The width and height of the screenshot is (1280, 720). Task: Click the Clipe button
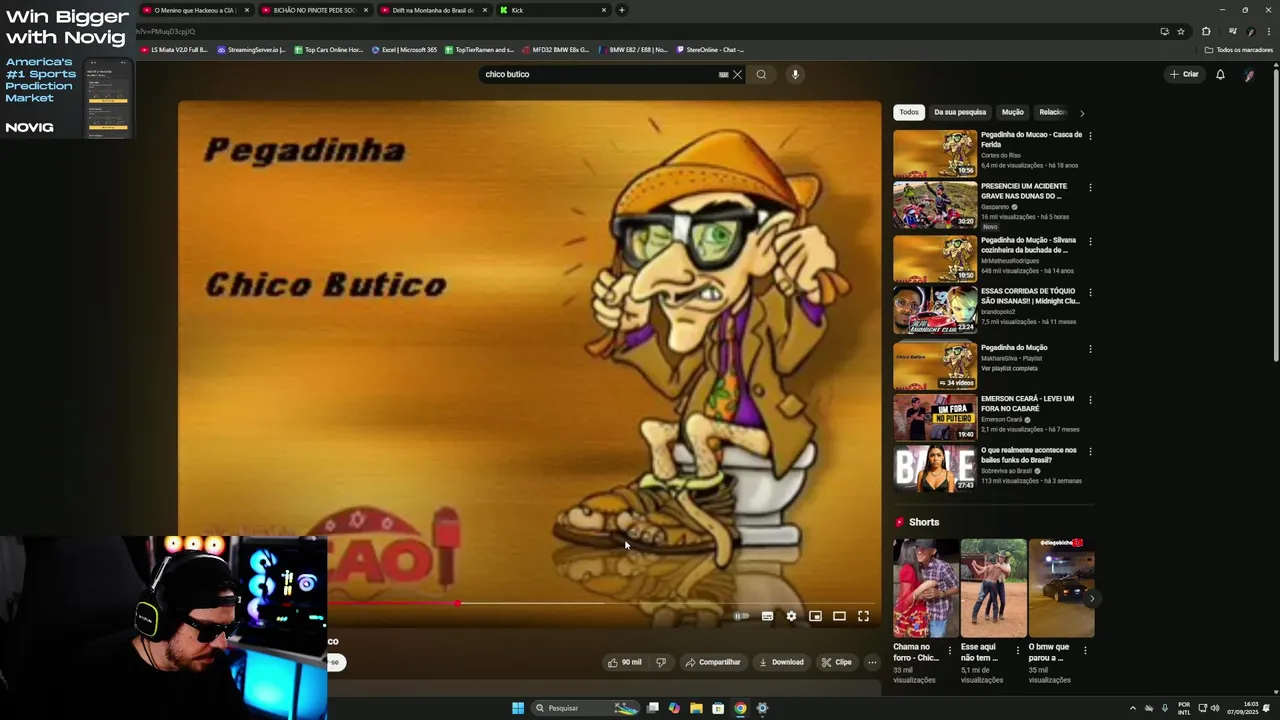pyautogui.click(x=837, y=662)
